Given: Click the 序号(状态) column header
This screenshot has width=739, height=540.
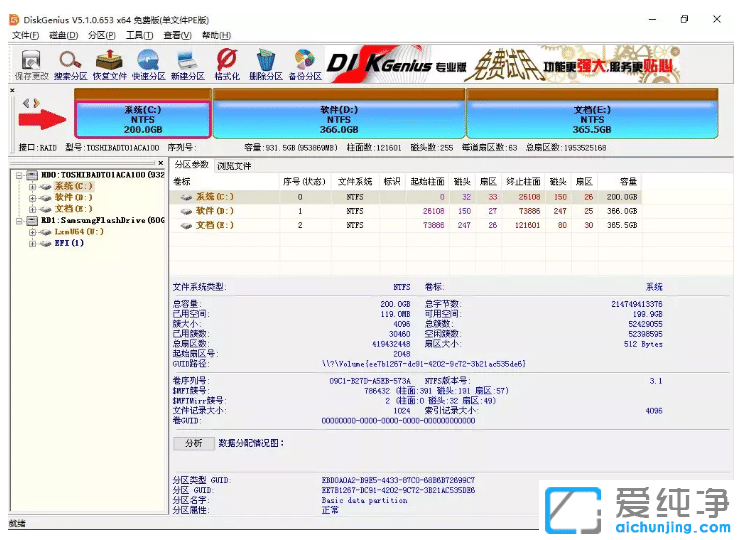Looking at the screenshot, I should 304,181.
